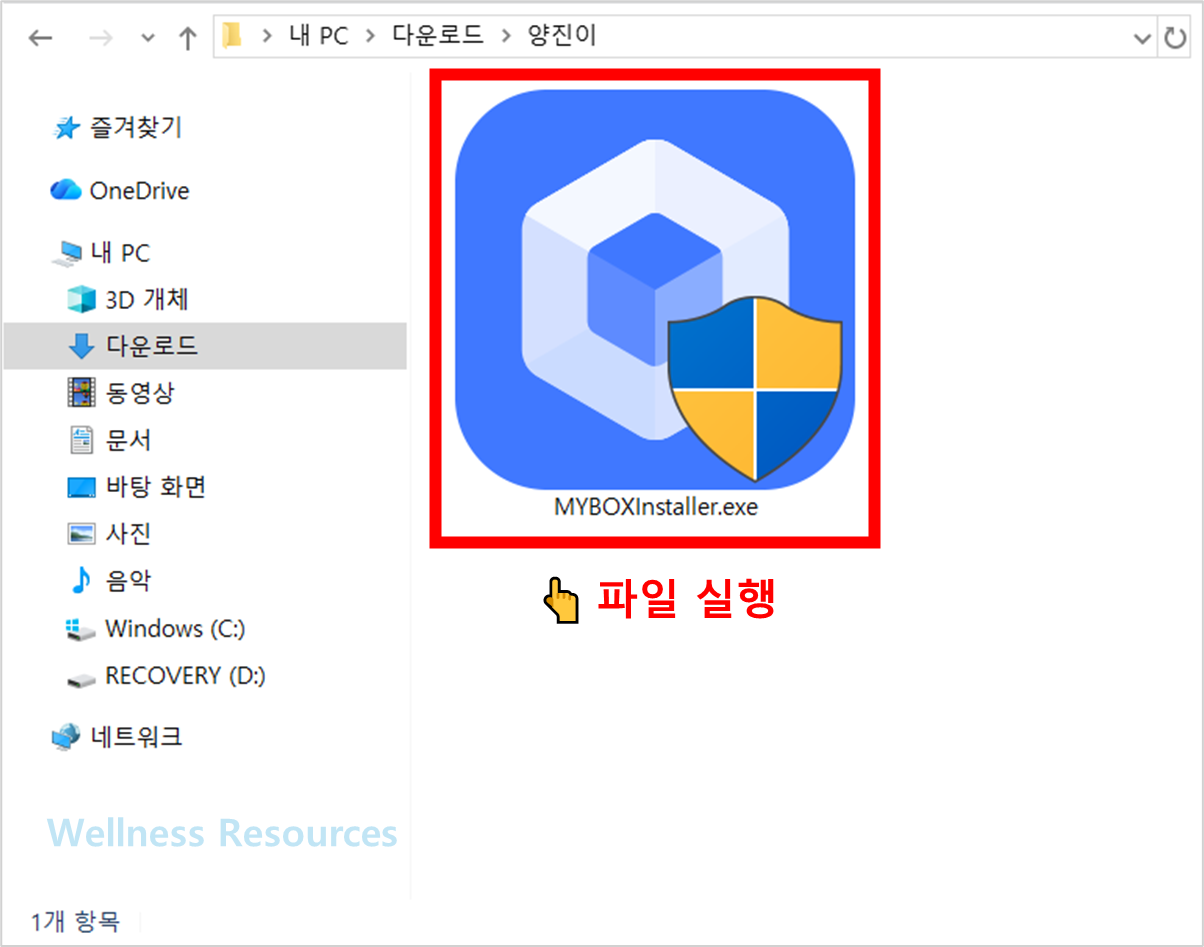Select 양진이 in the address breadcrumb
Image resolution: width=1204 pixels, height=947 pixels.
[561, 37]
